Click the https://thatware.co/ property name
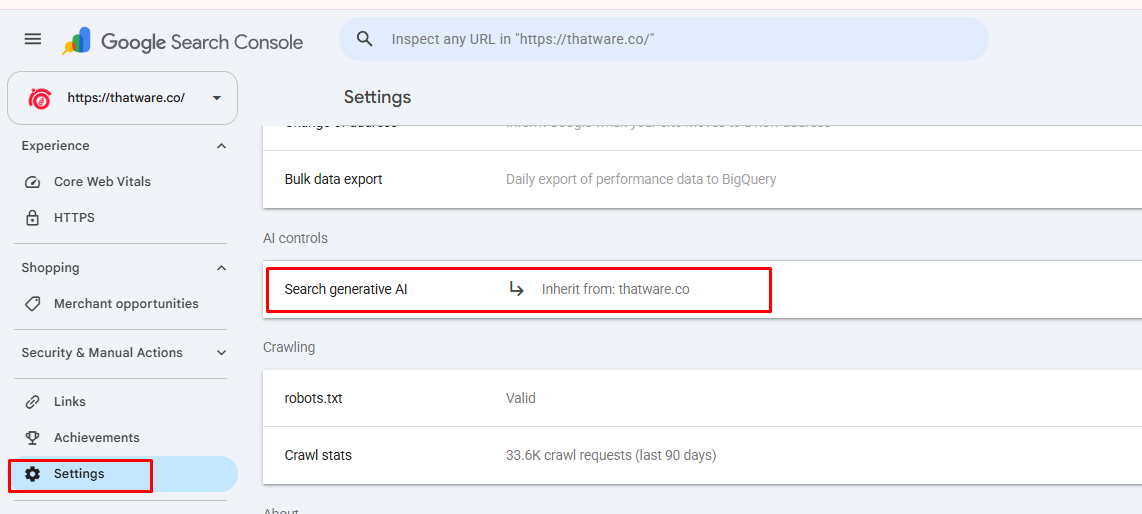Screen dimensions: 1142x514 coord(126,98)
